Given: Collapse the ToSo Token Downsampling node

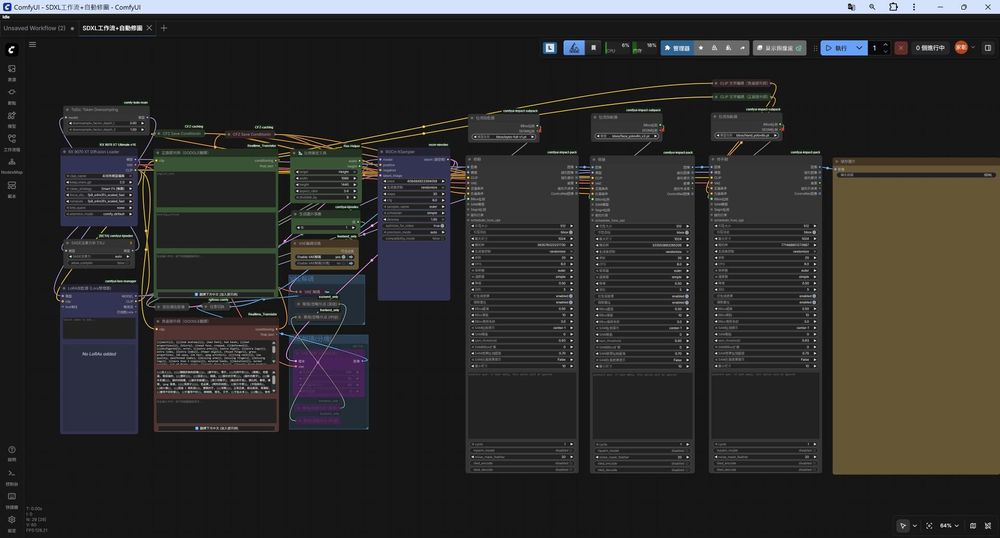Looking at the screenshot, I should coord(67,110).
